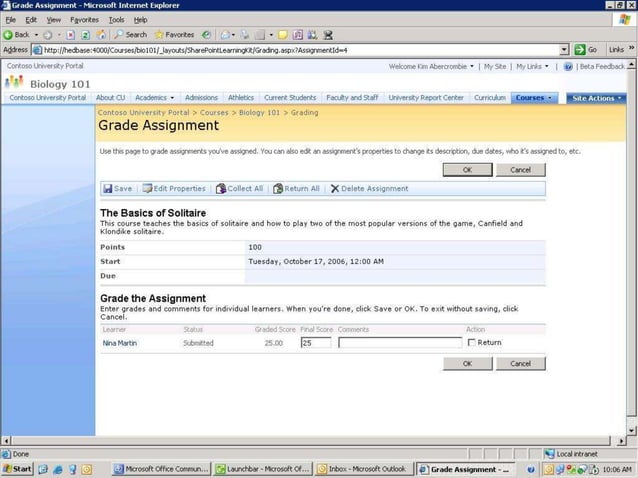
Task: Click the Return All icon
Action: point(278,188)
